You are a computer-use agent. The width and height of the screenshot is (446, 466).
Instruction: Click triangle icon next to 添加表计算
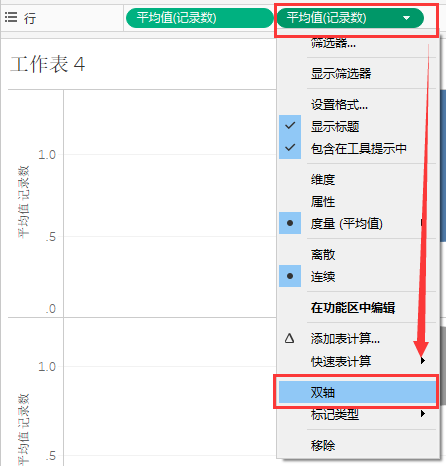click(x=289, y=339)
